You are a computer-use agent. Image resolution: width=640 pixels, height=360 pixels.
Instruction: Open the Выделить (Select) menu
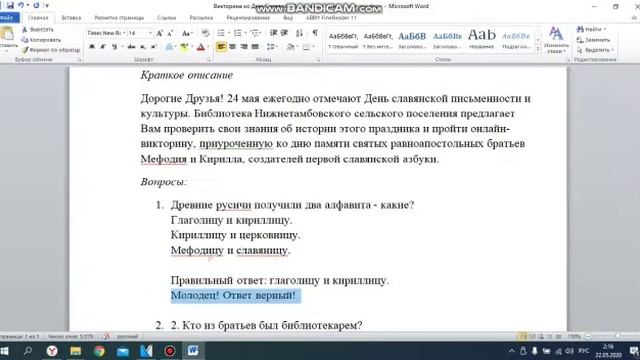click(x=595, y=50)
